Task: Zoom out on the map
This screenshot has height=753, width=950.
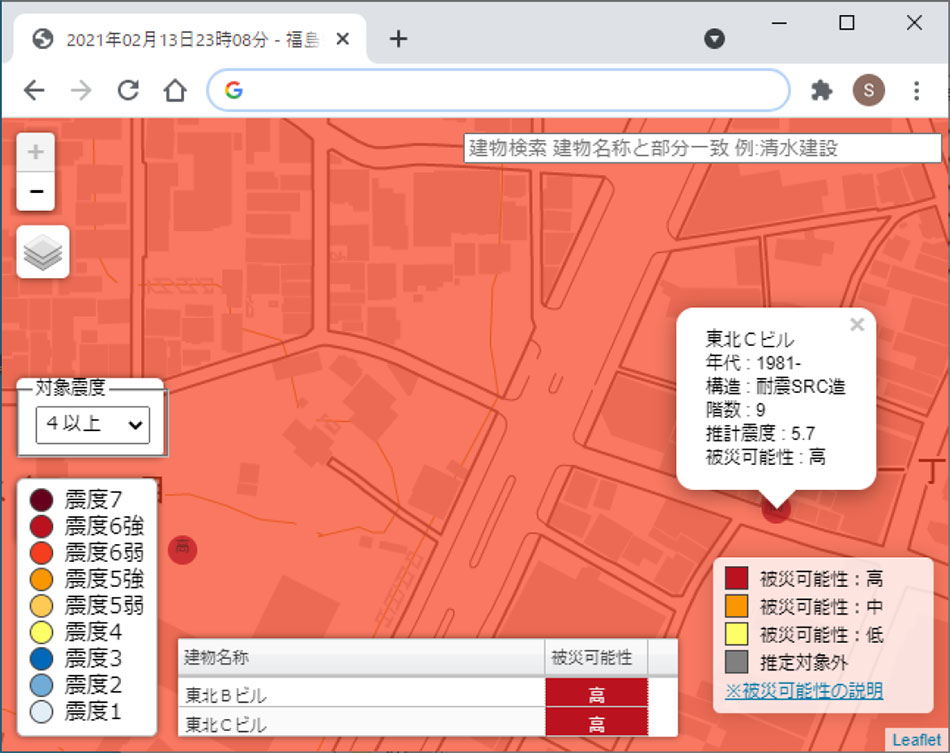Action: (x=35, y=190)
